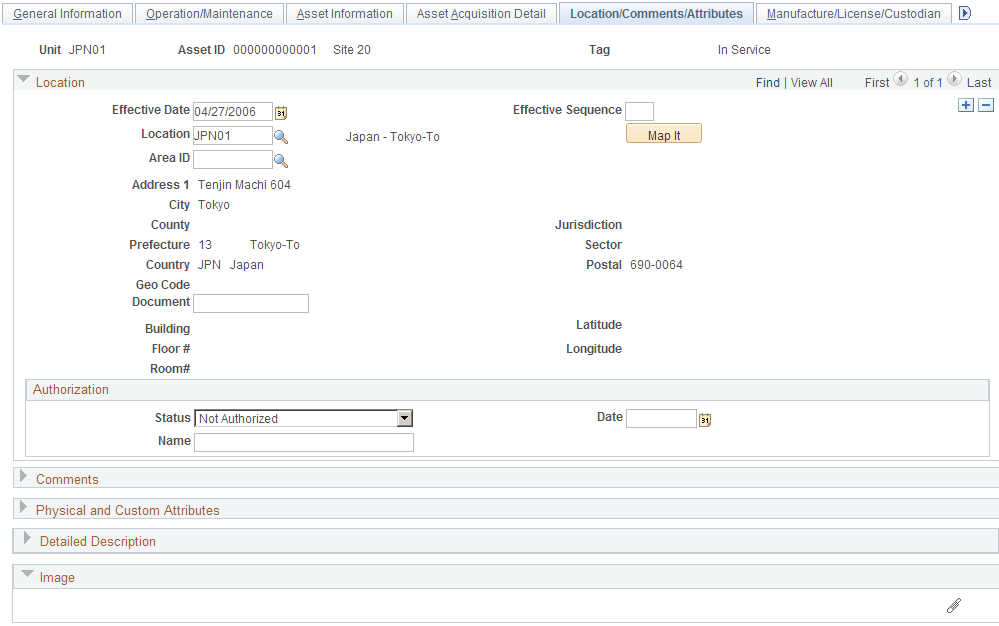Click the Prefecture name Tokyo-To
Screen dimensions: 999x626
point(275,245)
